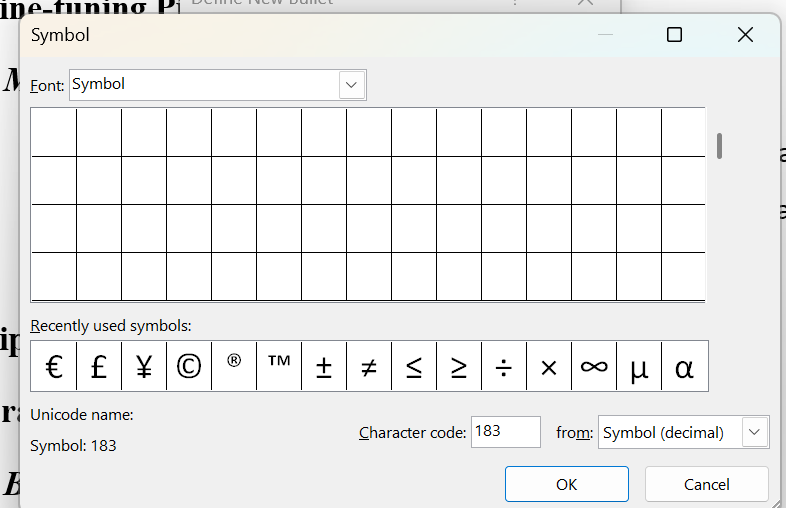Confirm with the OK button
The width and height of the screenshot is (786, 508).
click(566, 484)
